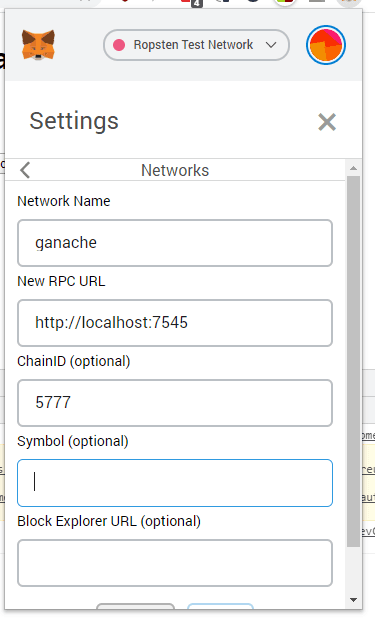Click the Settings page title
Screen dimensions: 375x626
[74, 121]
